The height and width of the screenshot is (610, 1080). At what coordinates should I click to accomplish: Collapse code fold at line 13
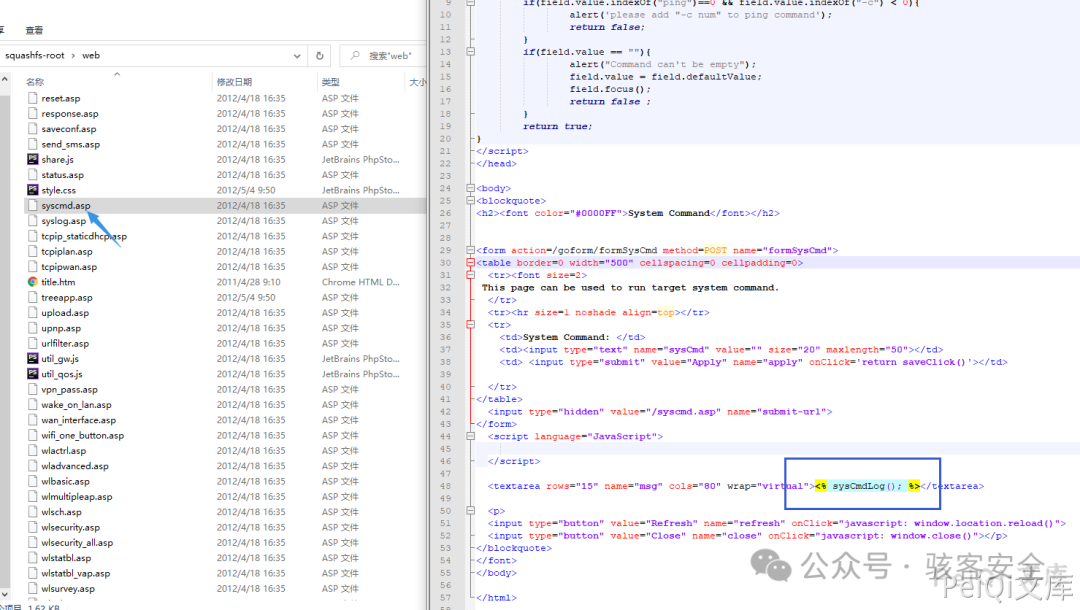click(470, 52)
